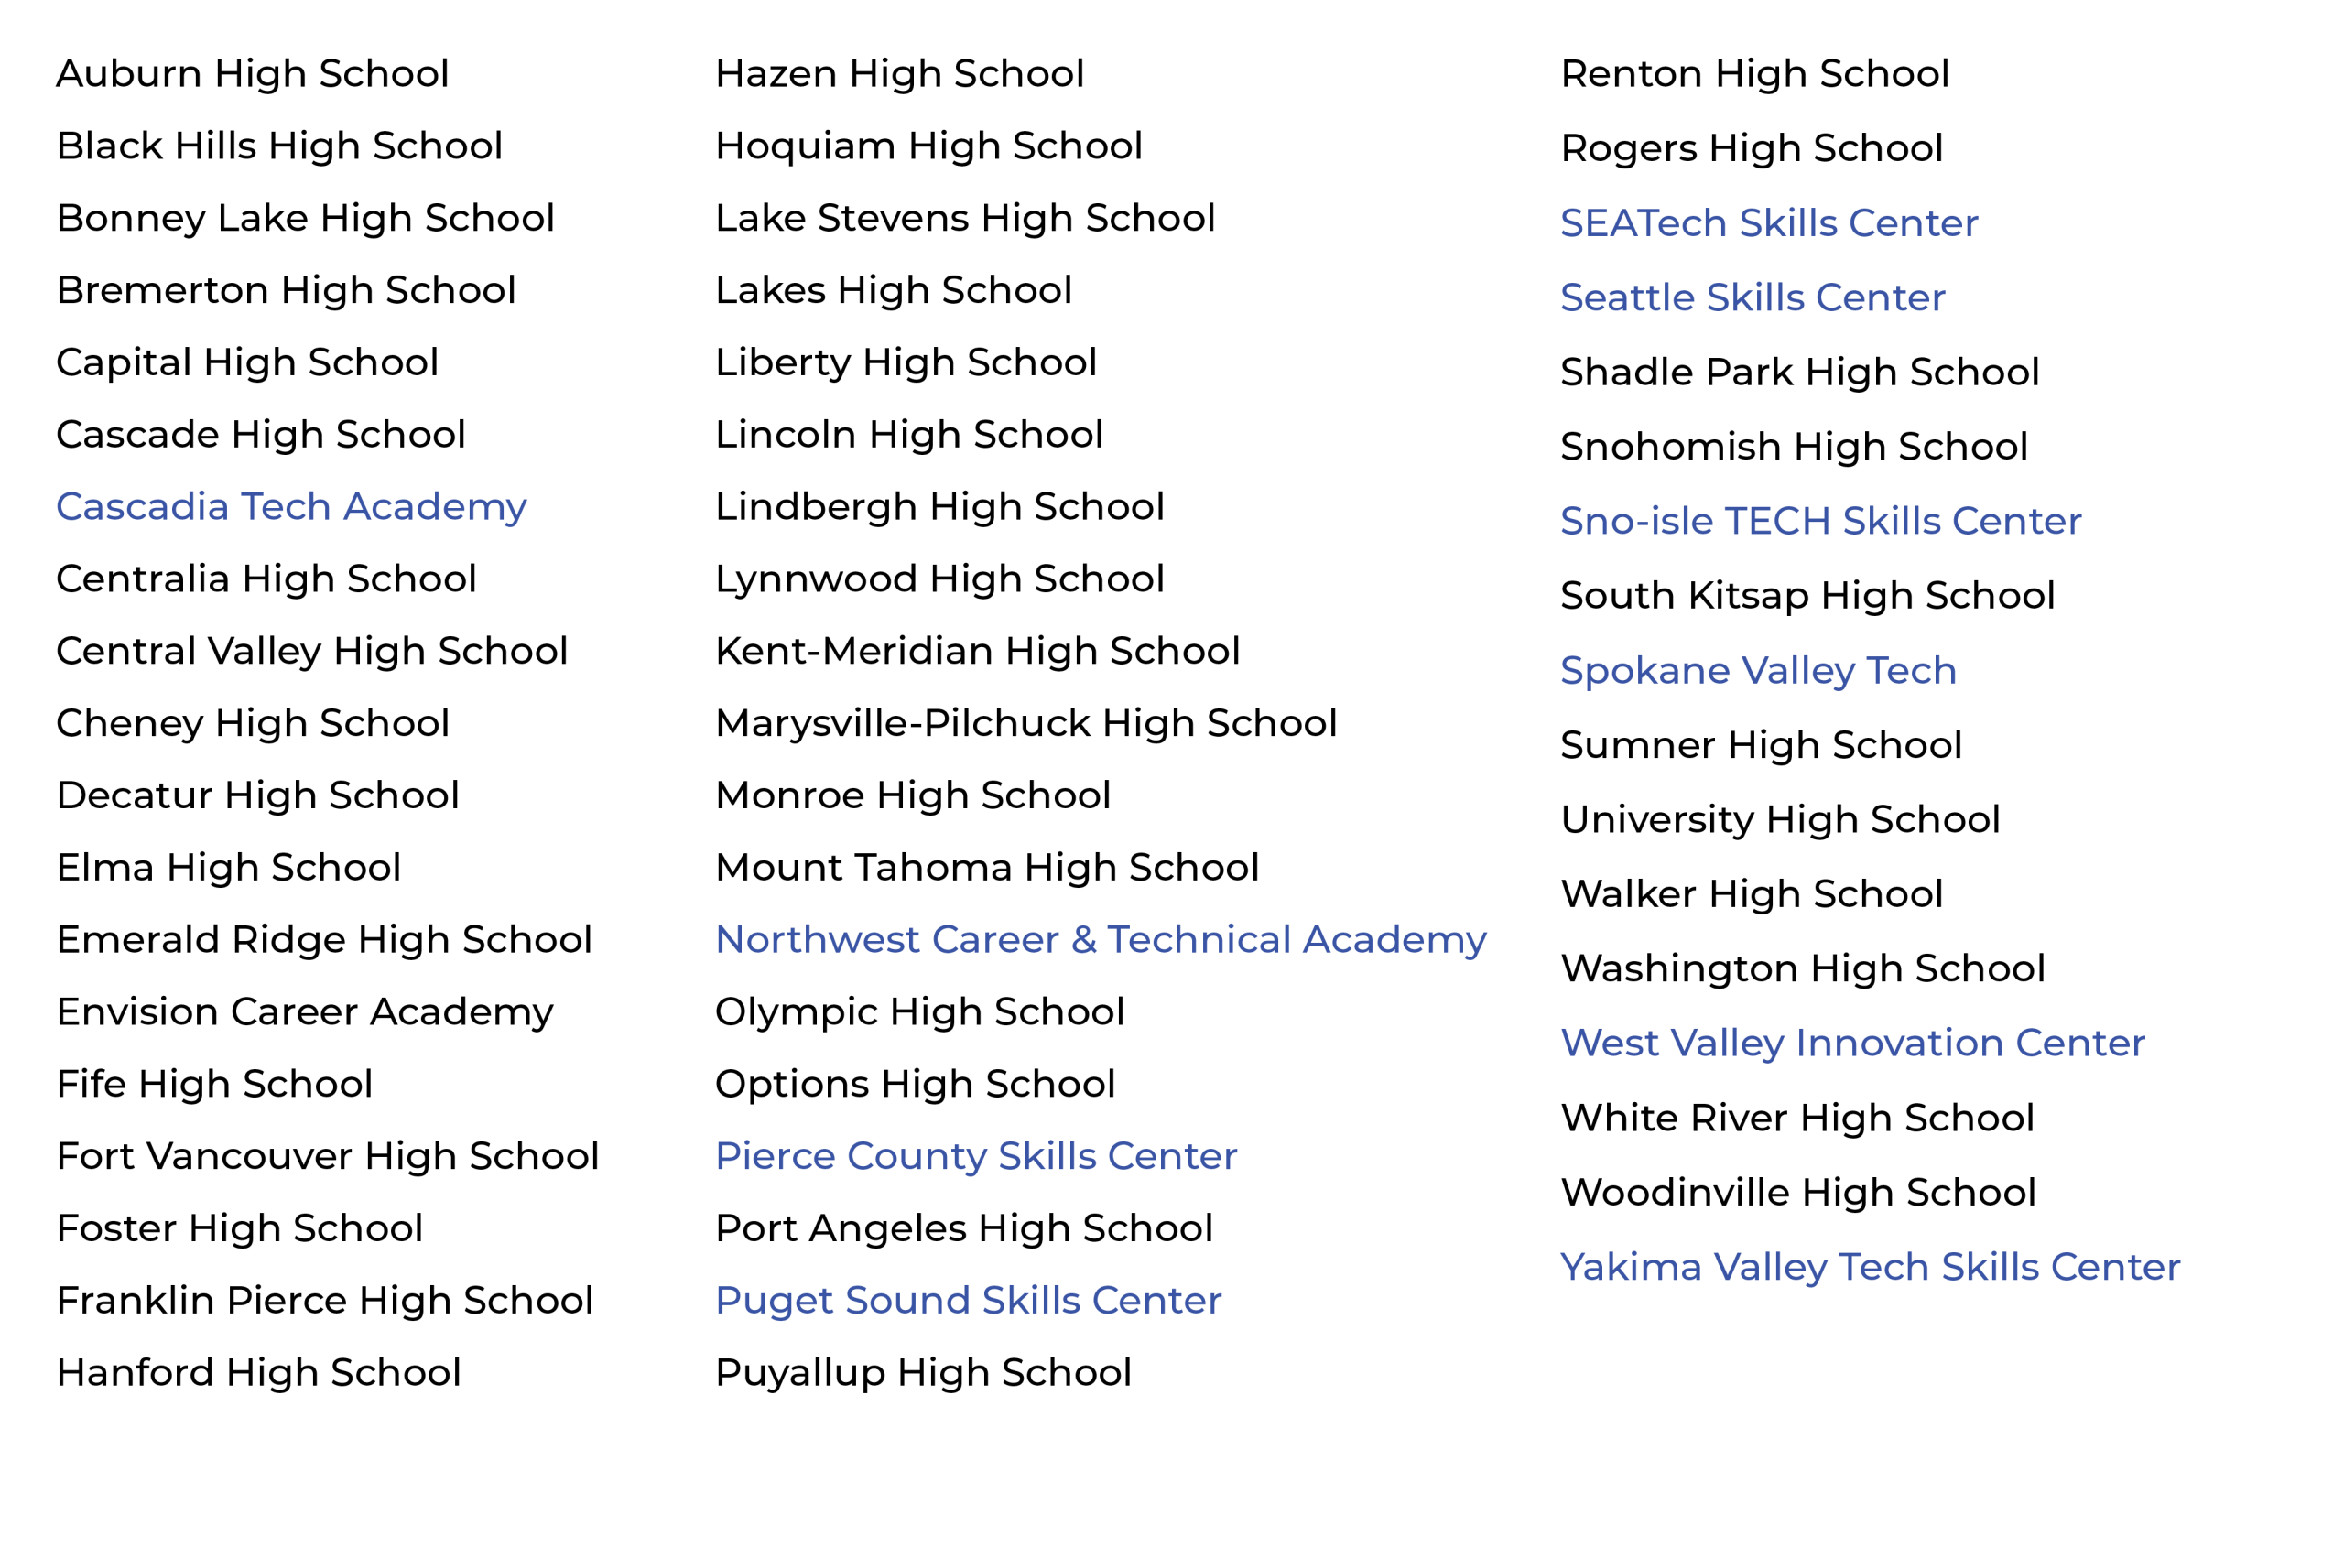The width and height of the screenshot is (2344, 1568).
Task: Click on Renton High School entry
Action: click(1754, 74)
